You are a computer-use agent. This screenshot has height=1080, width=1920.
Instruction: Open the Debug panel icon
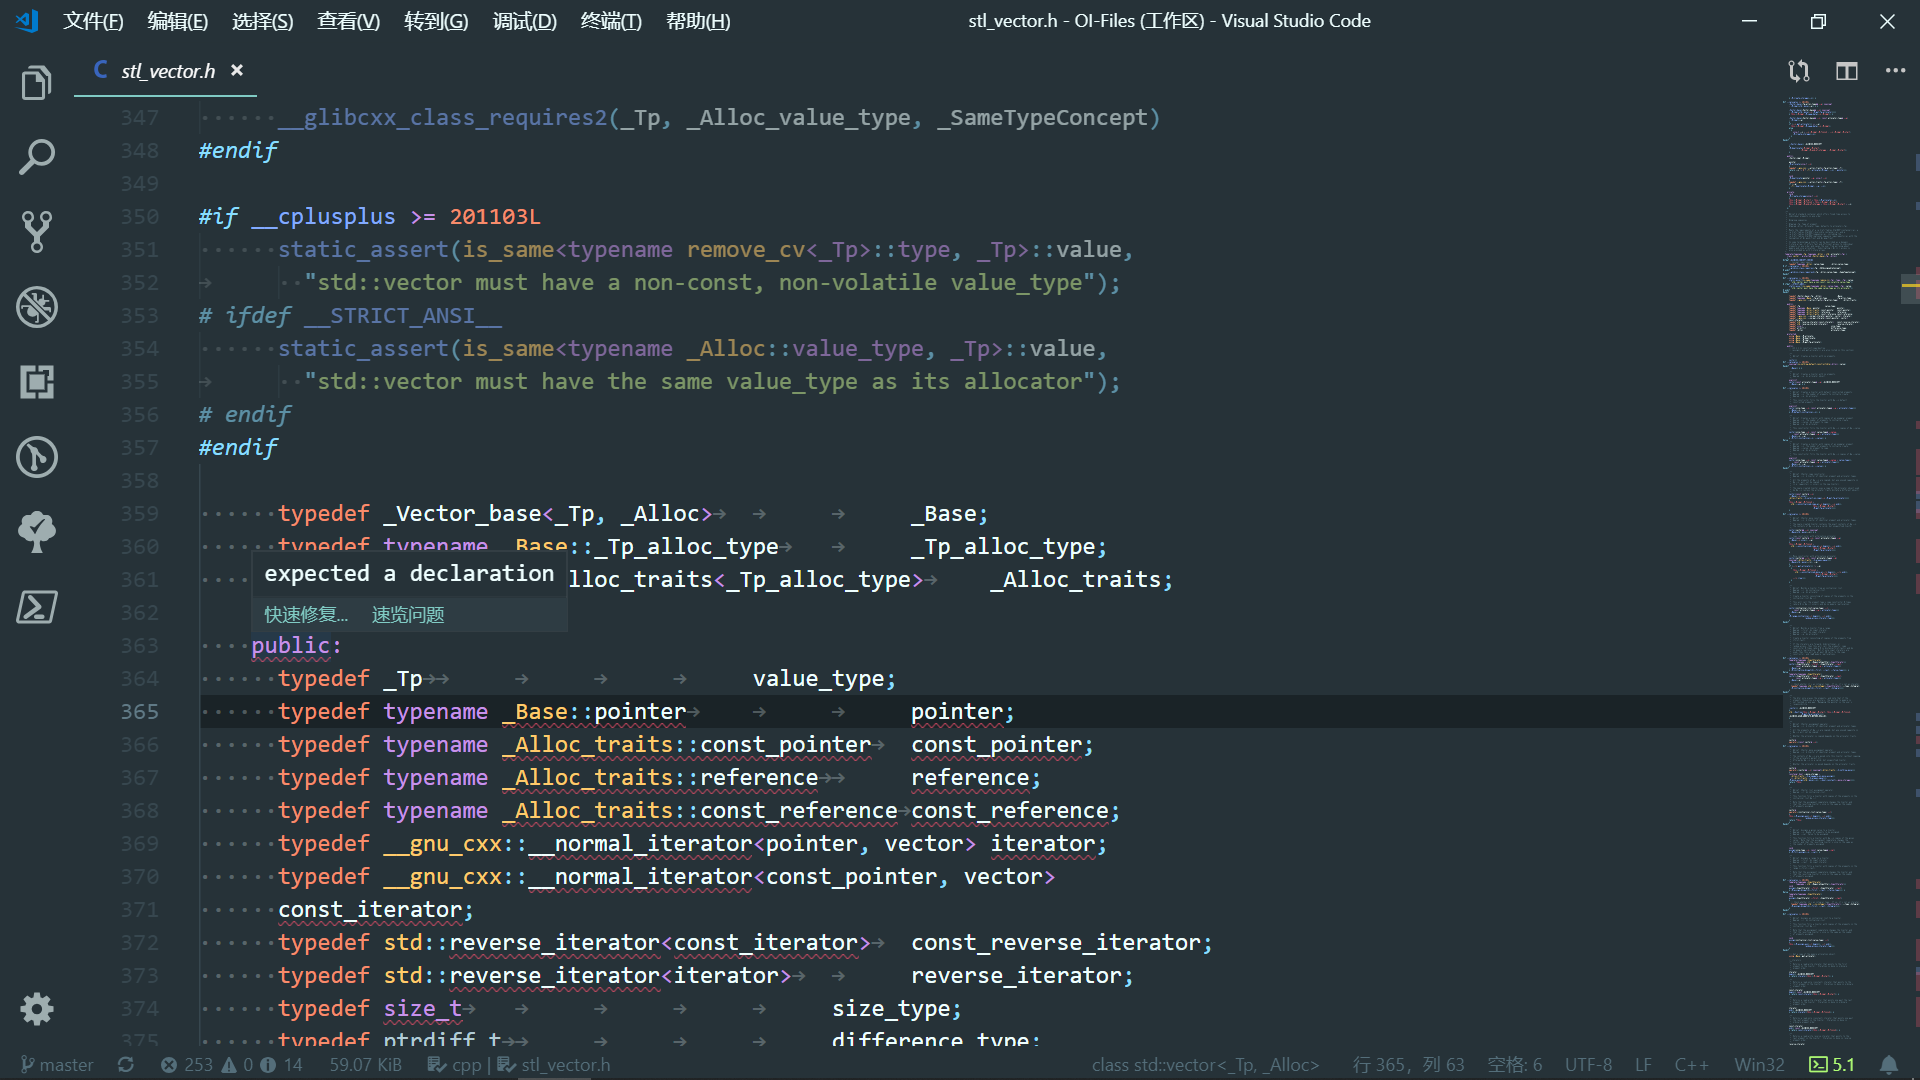[36, 307]
